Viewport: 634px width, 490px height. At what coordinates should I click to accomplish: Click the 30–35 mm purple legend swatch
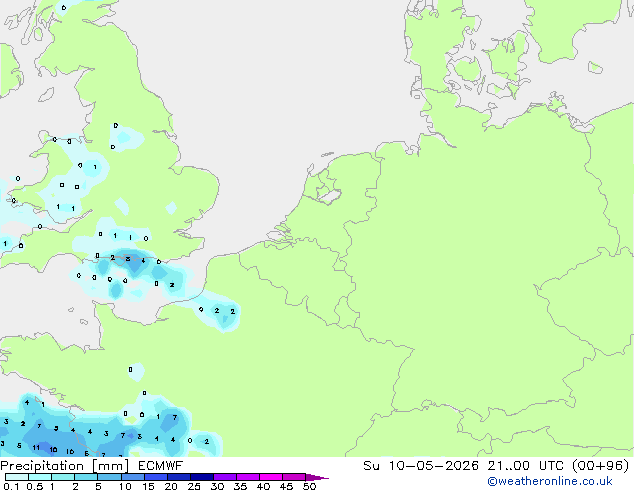tap(224, 477)
